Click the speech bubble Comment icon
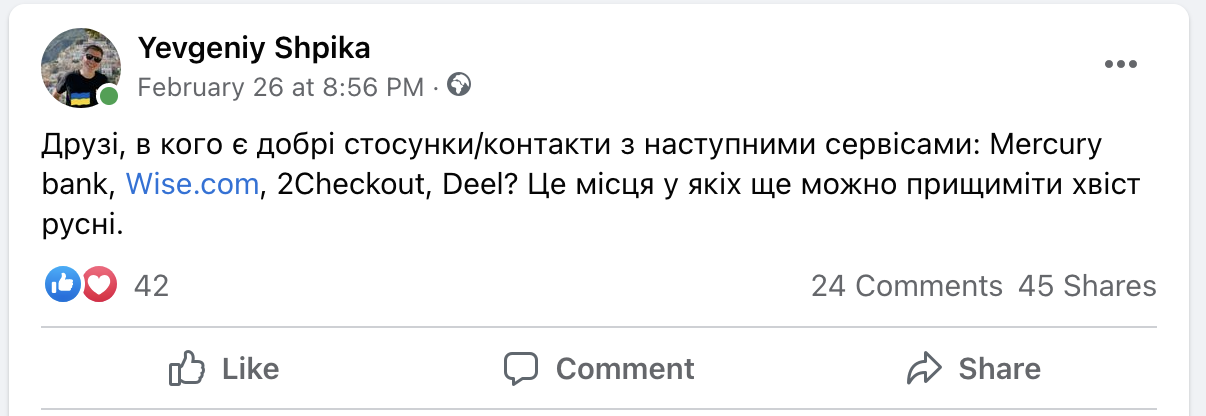Image resolution: width=1206 pixels, height=416 pixels. [521, 369]
